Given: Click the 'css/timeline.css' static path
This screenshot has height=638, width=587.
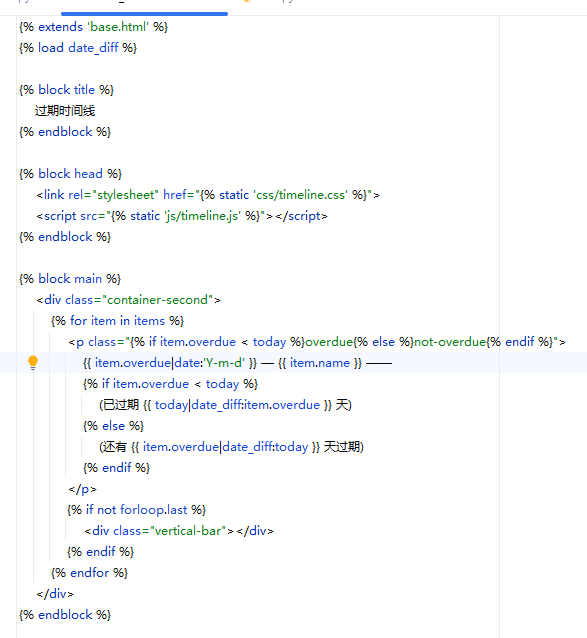Looking at the screenshot, I should pos(301,195).
